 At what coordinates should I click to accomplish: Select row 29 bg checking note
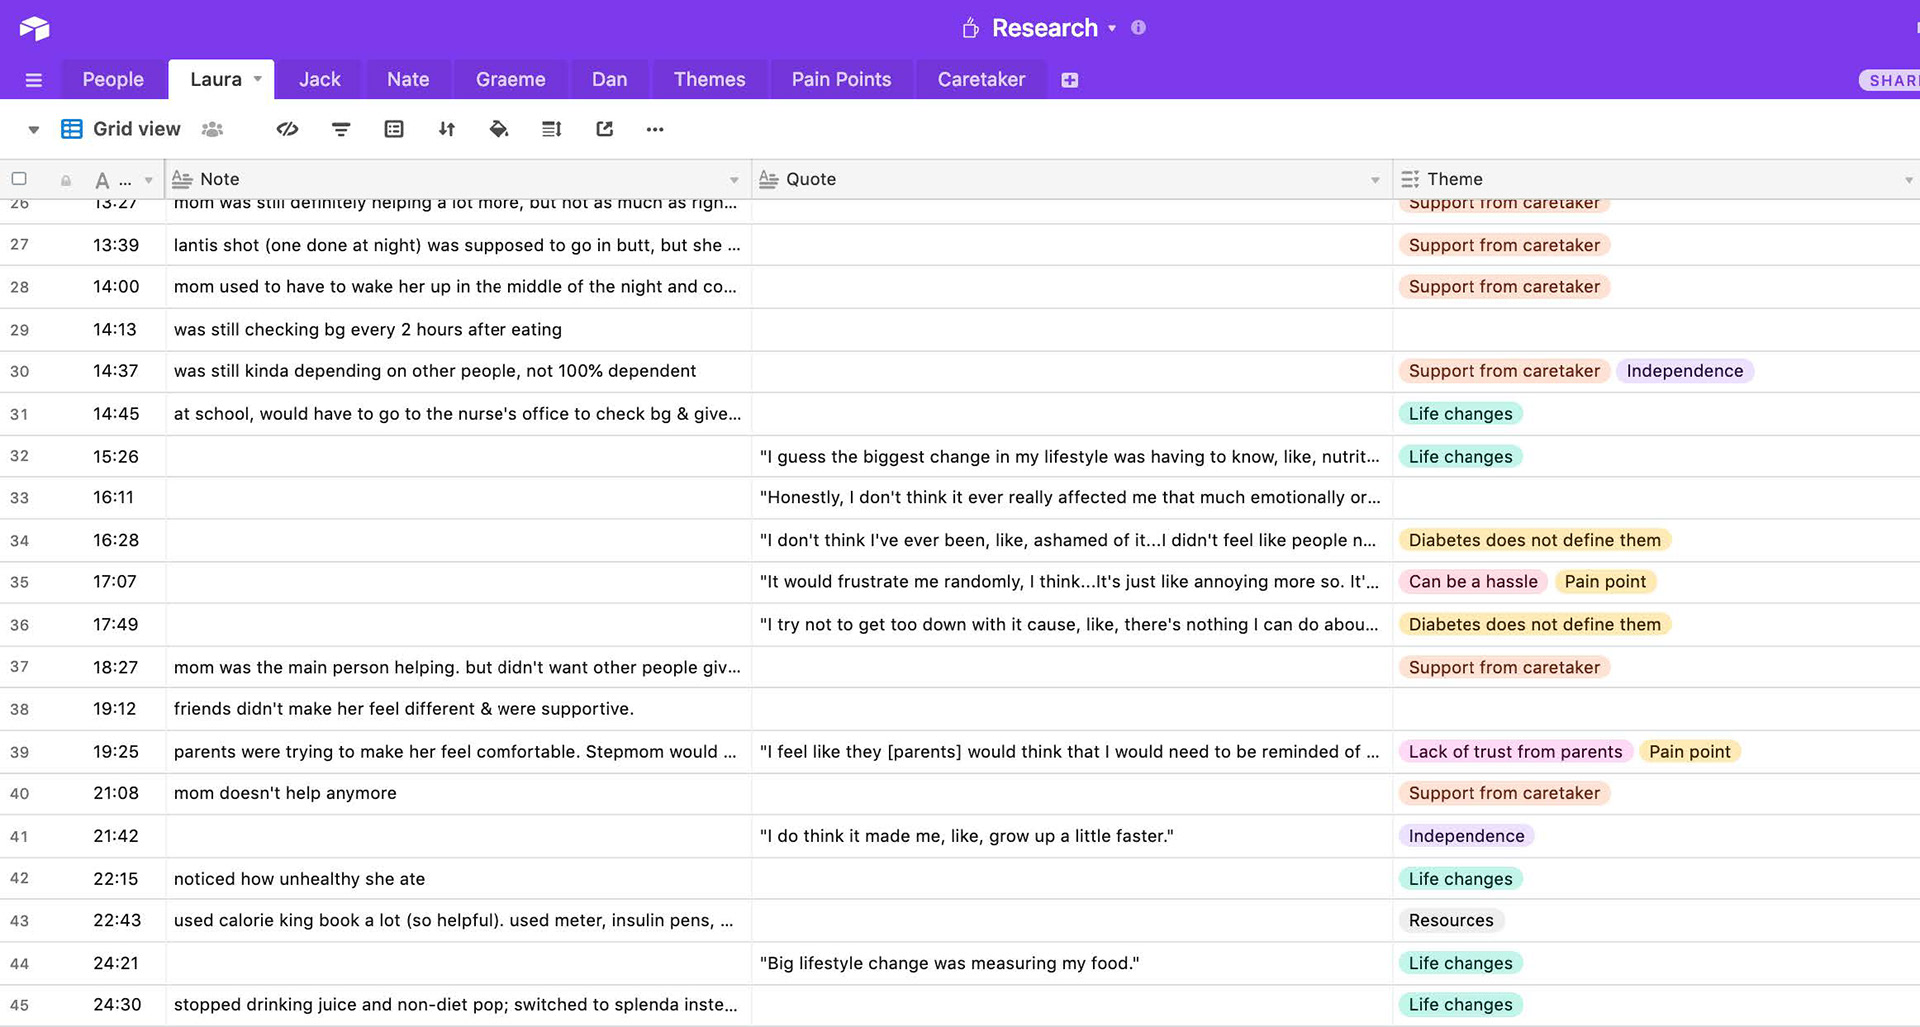[x=458, y=329]
